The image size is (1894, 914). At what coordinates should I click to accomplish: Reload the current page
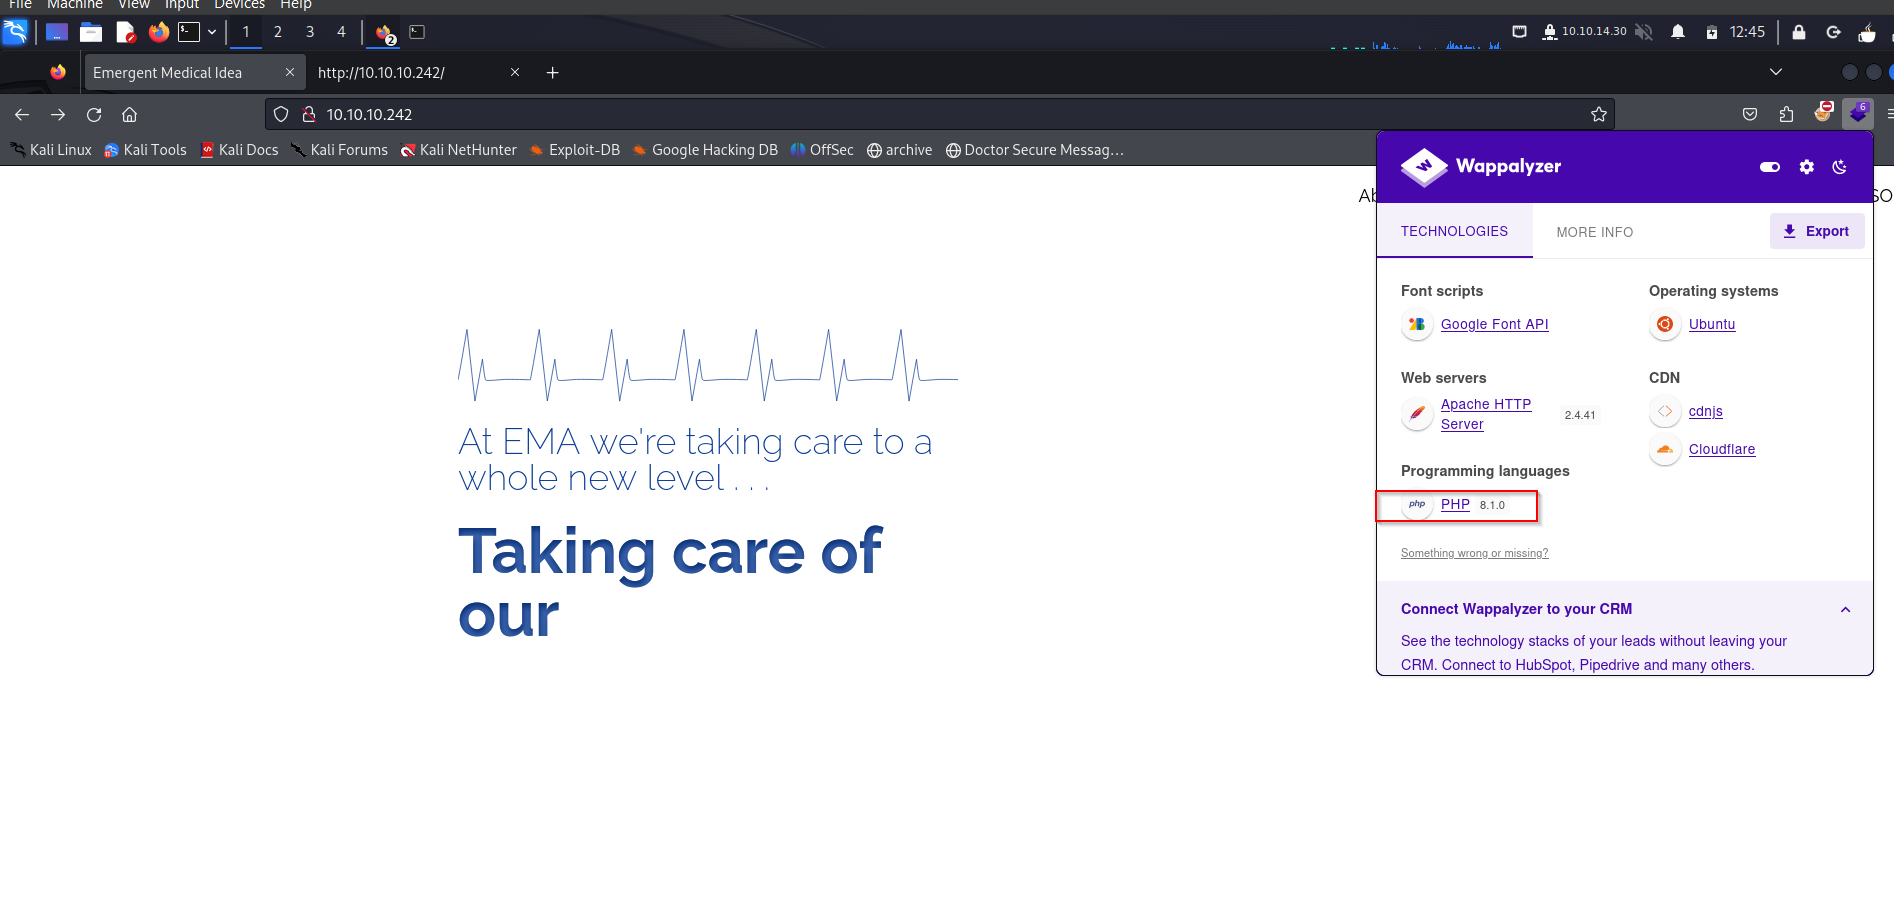(x=94, y=114)
